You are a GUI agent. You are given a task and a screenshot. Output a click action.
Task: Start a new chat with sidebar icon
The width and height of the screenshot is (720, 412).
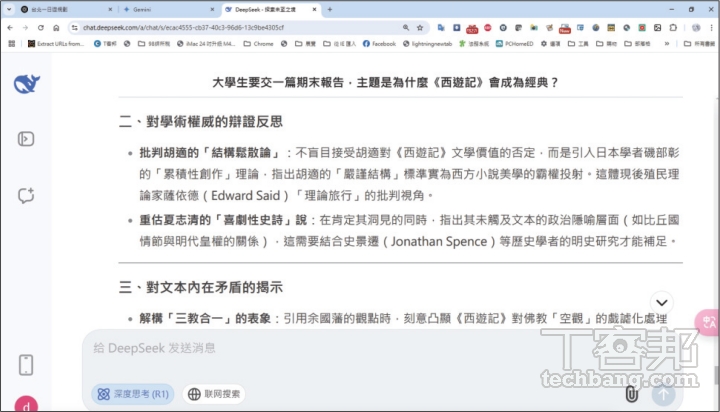point(27,195)
